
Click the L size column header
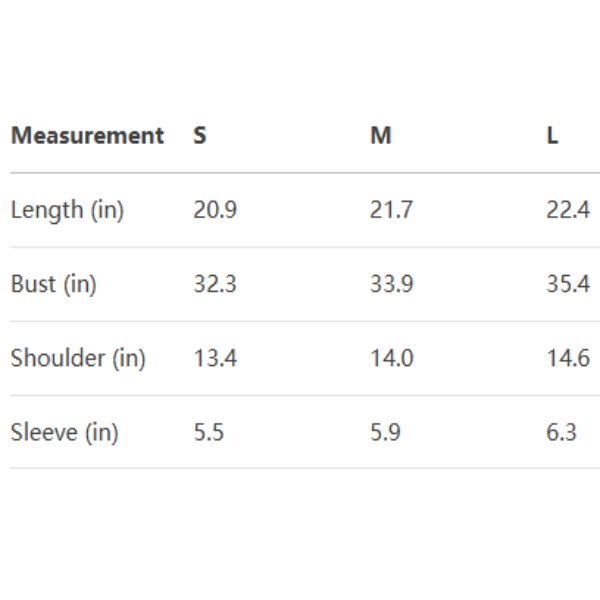tap(552, 136)
